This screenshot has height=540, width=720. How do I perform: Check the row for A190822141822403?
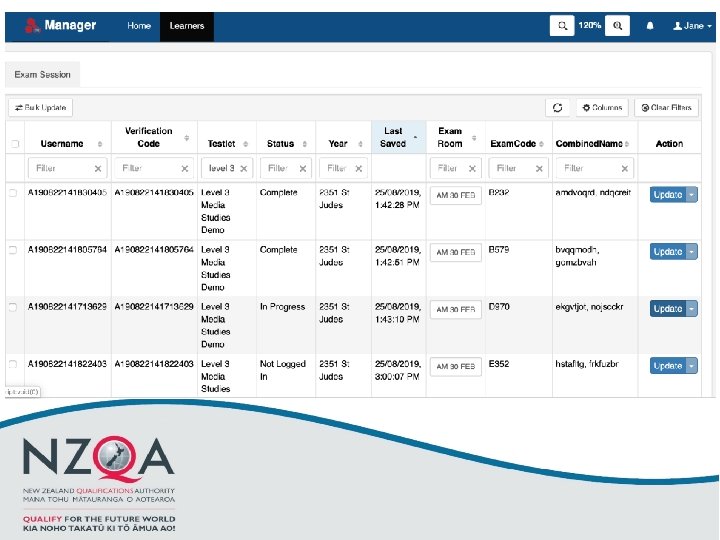click(13, 364)
